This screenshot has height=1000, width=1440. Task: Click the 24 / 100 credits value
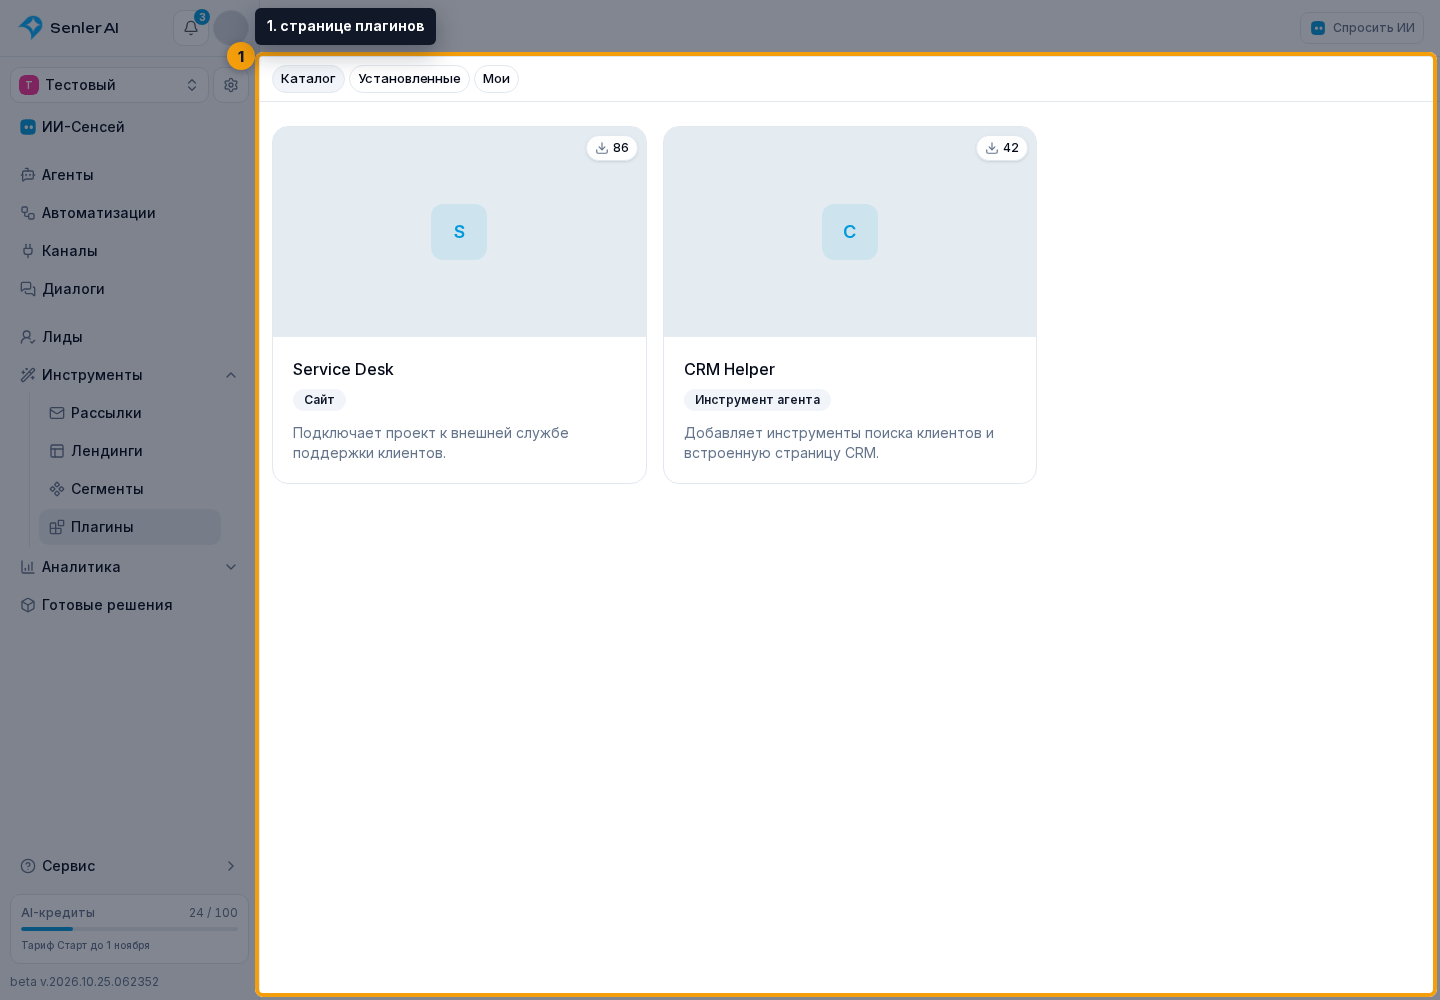(213, 913)
